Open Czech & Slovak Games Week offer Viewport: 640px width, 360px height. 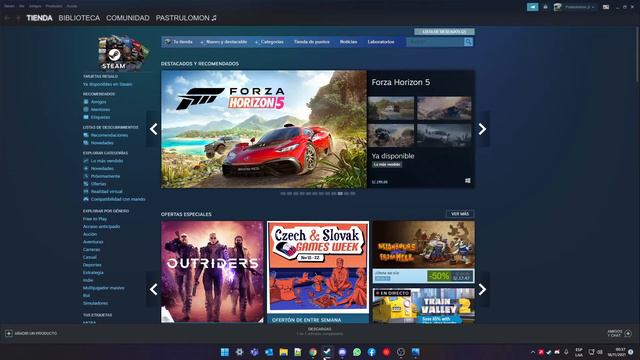[318, 272]
